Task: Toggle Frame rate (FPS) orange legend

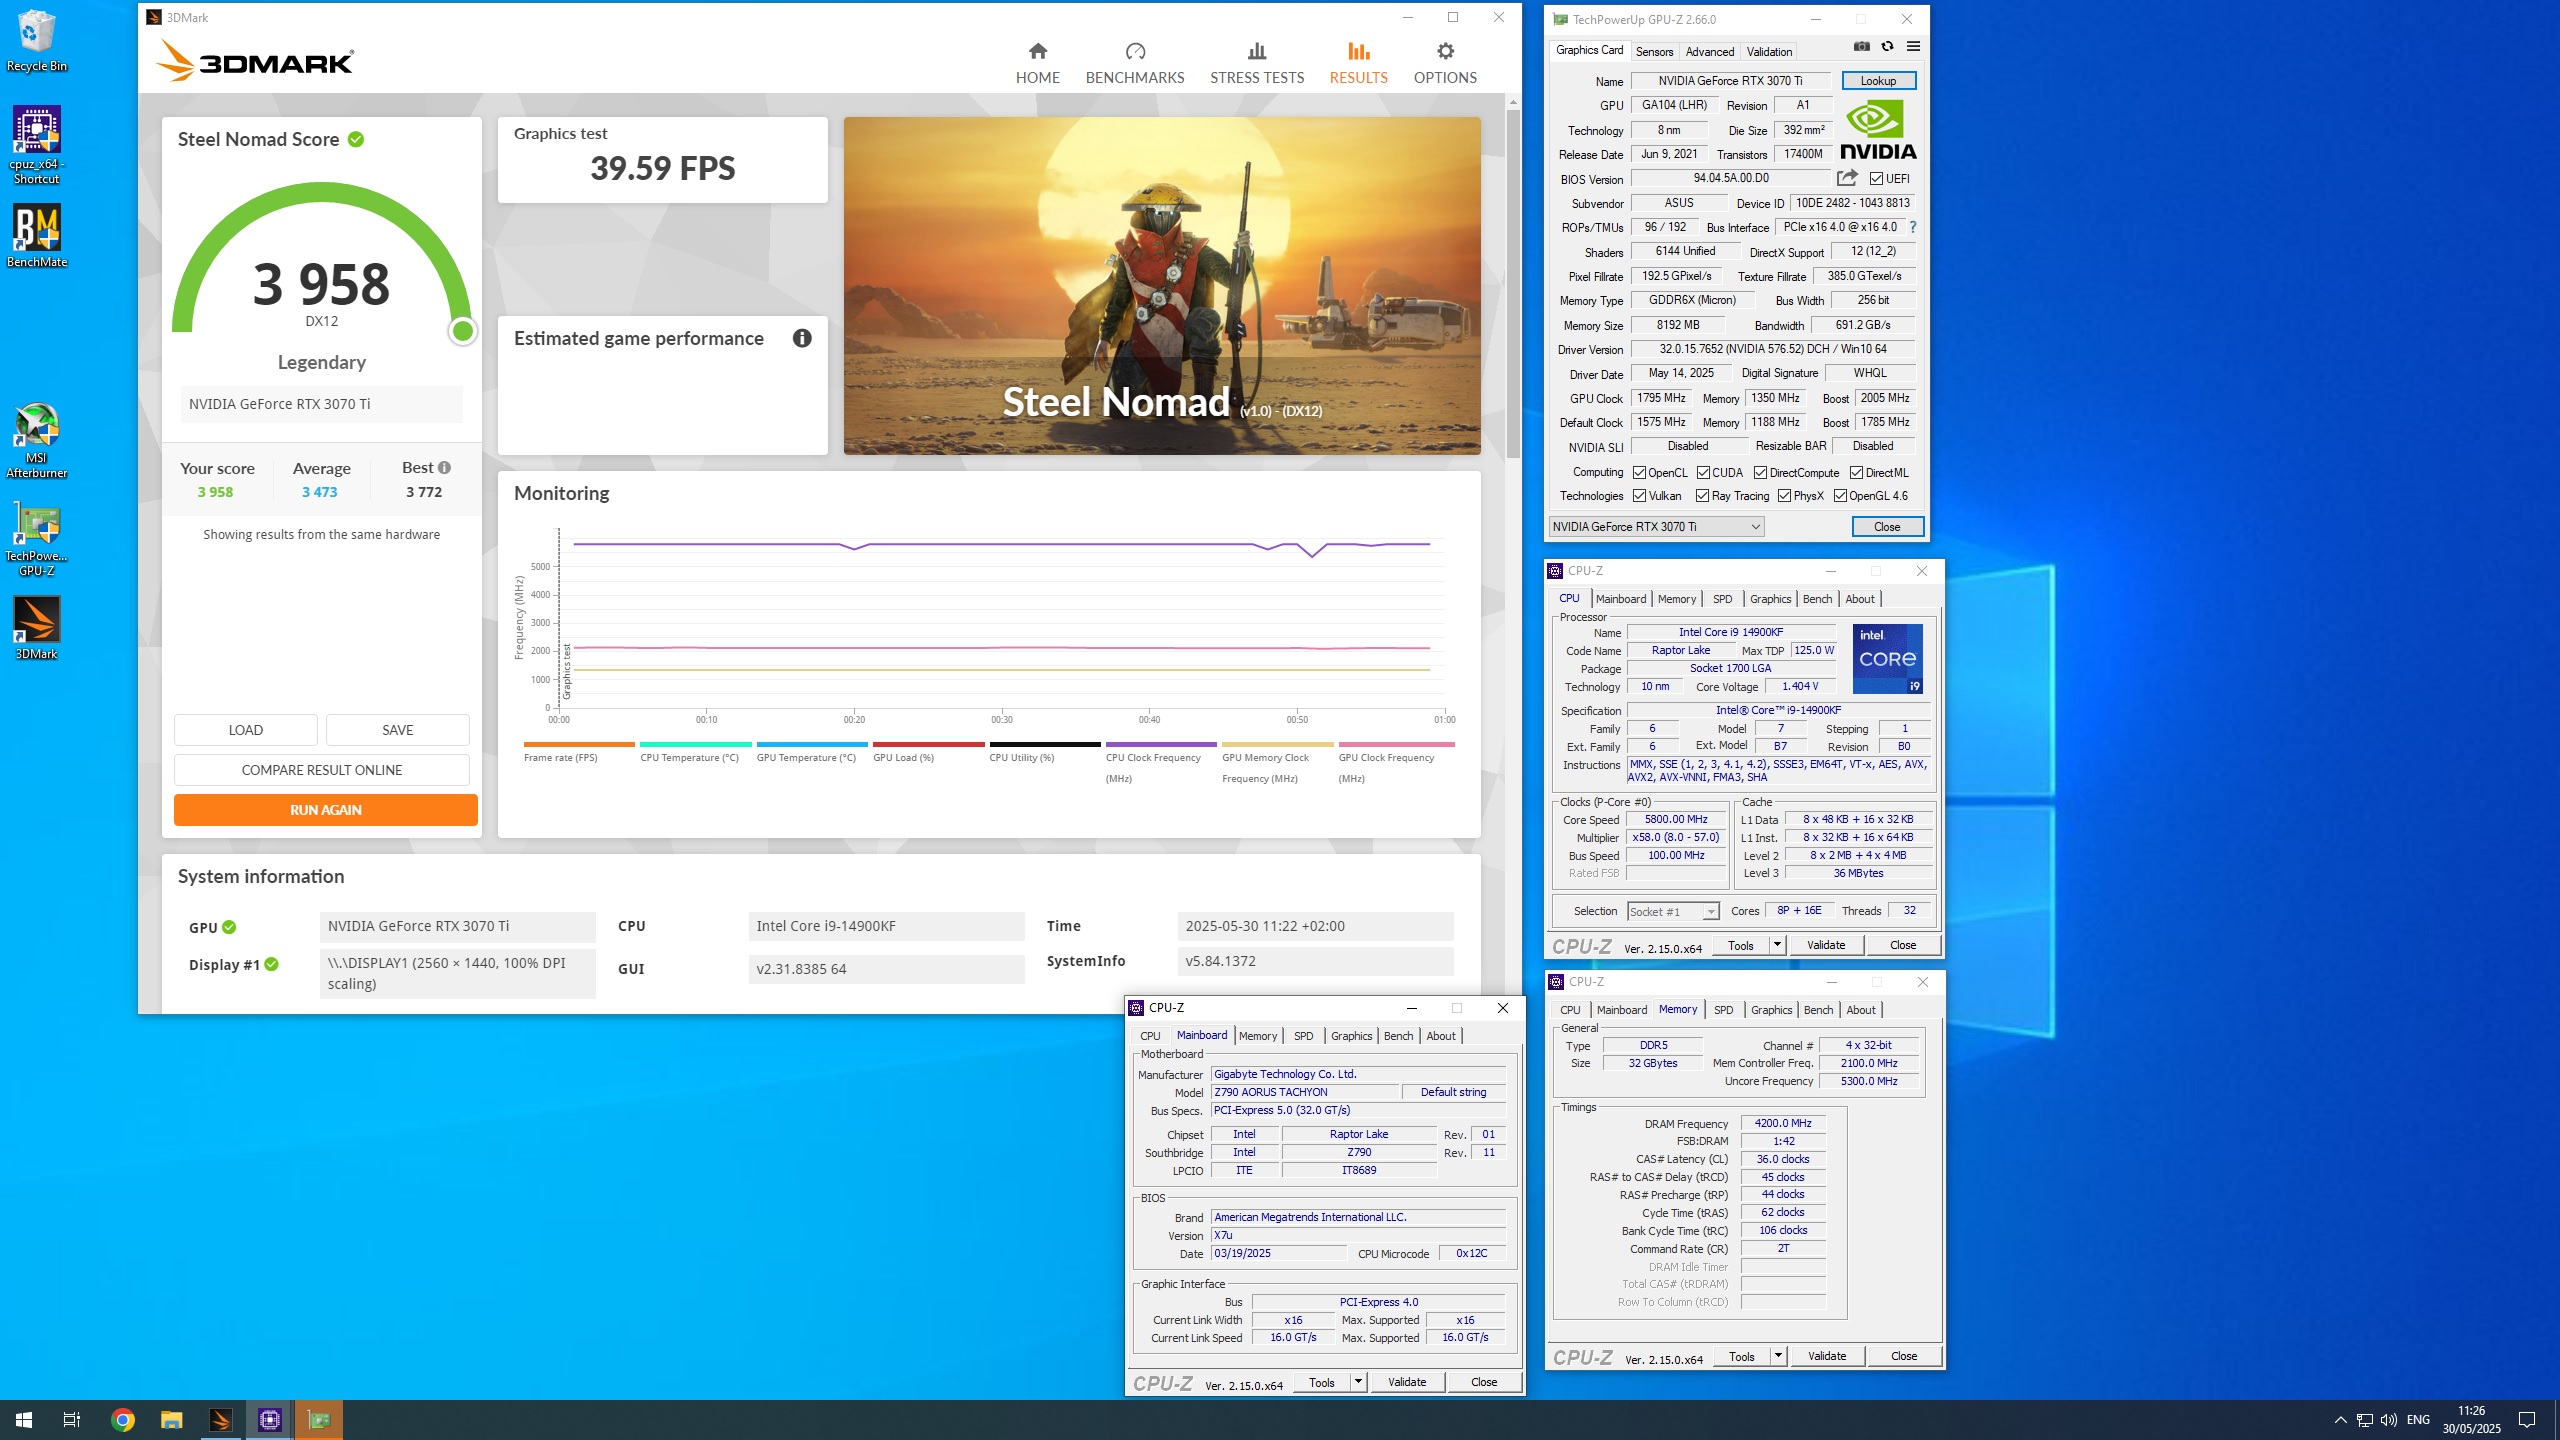Action: click(578, 752)
